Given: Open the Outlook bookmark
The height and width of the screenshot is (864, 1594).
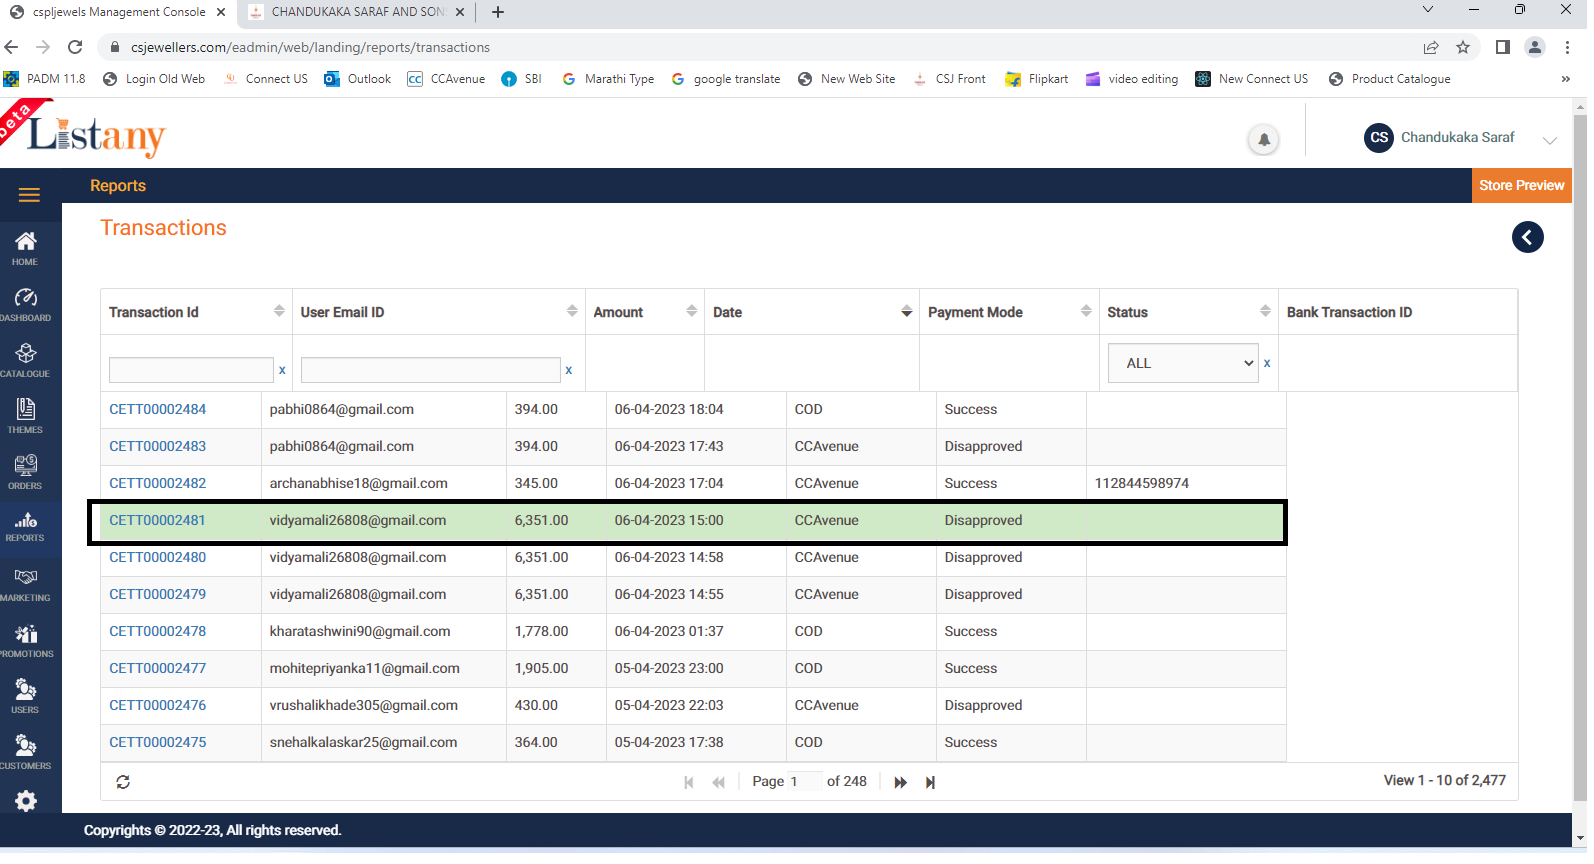Looking at the screenshot, I should (358, 79).
